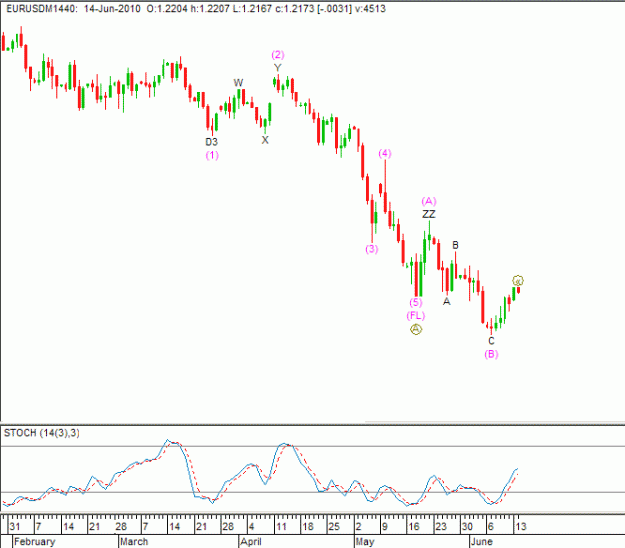Select the April month label
Screen dimensions: 625x548
click(251, 542)
